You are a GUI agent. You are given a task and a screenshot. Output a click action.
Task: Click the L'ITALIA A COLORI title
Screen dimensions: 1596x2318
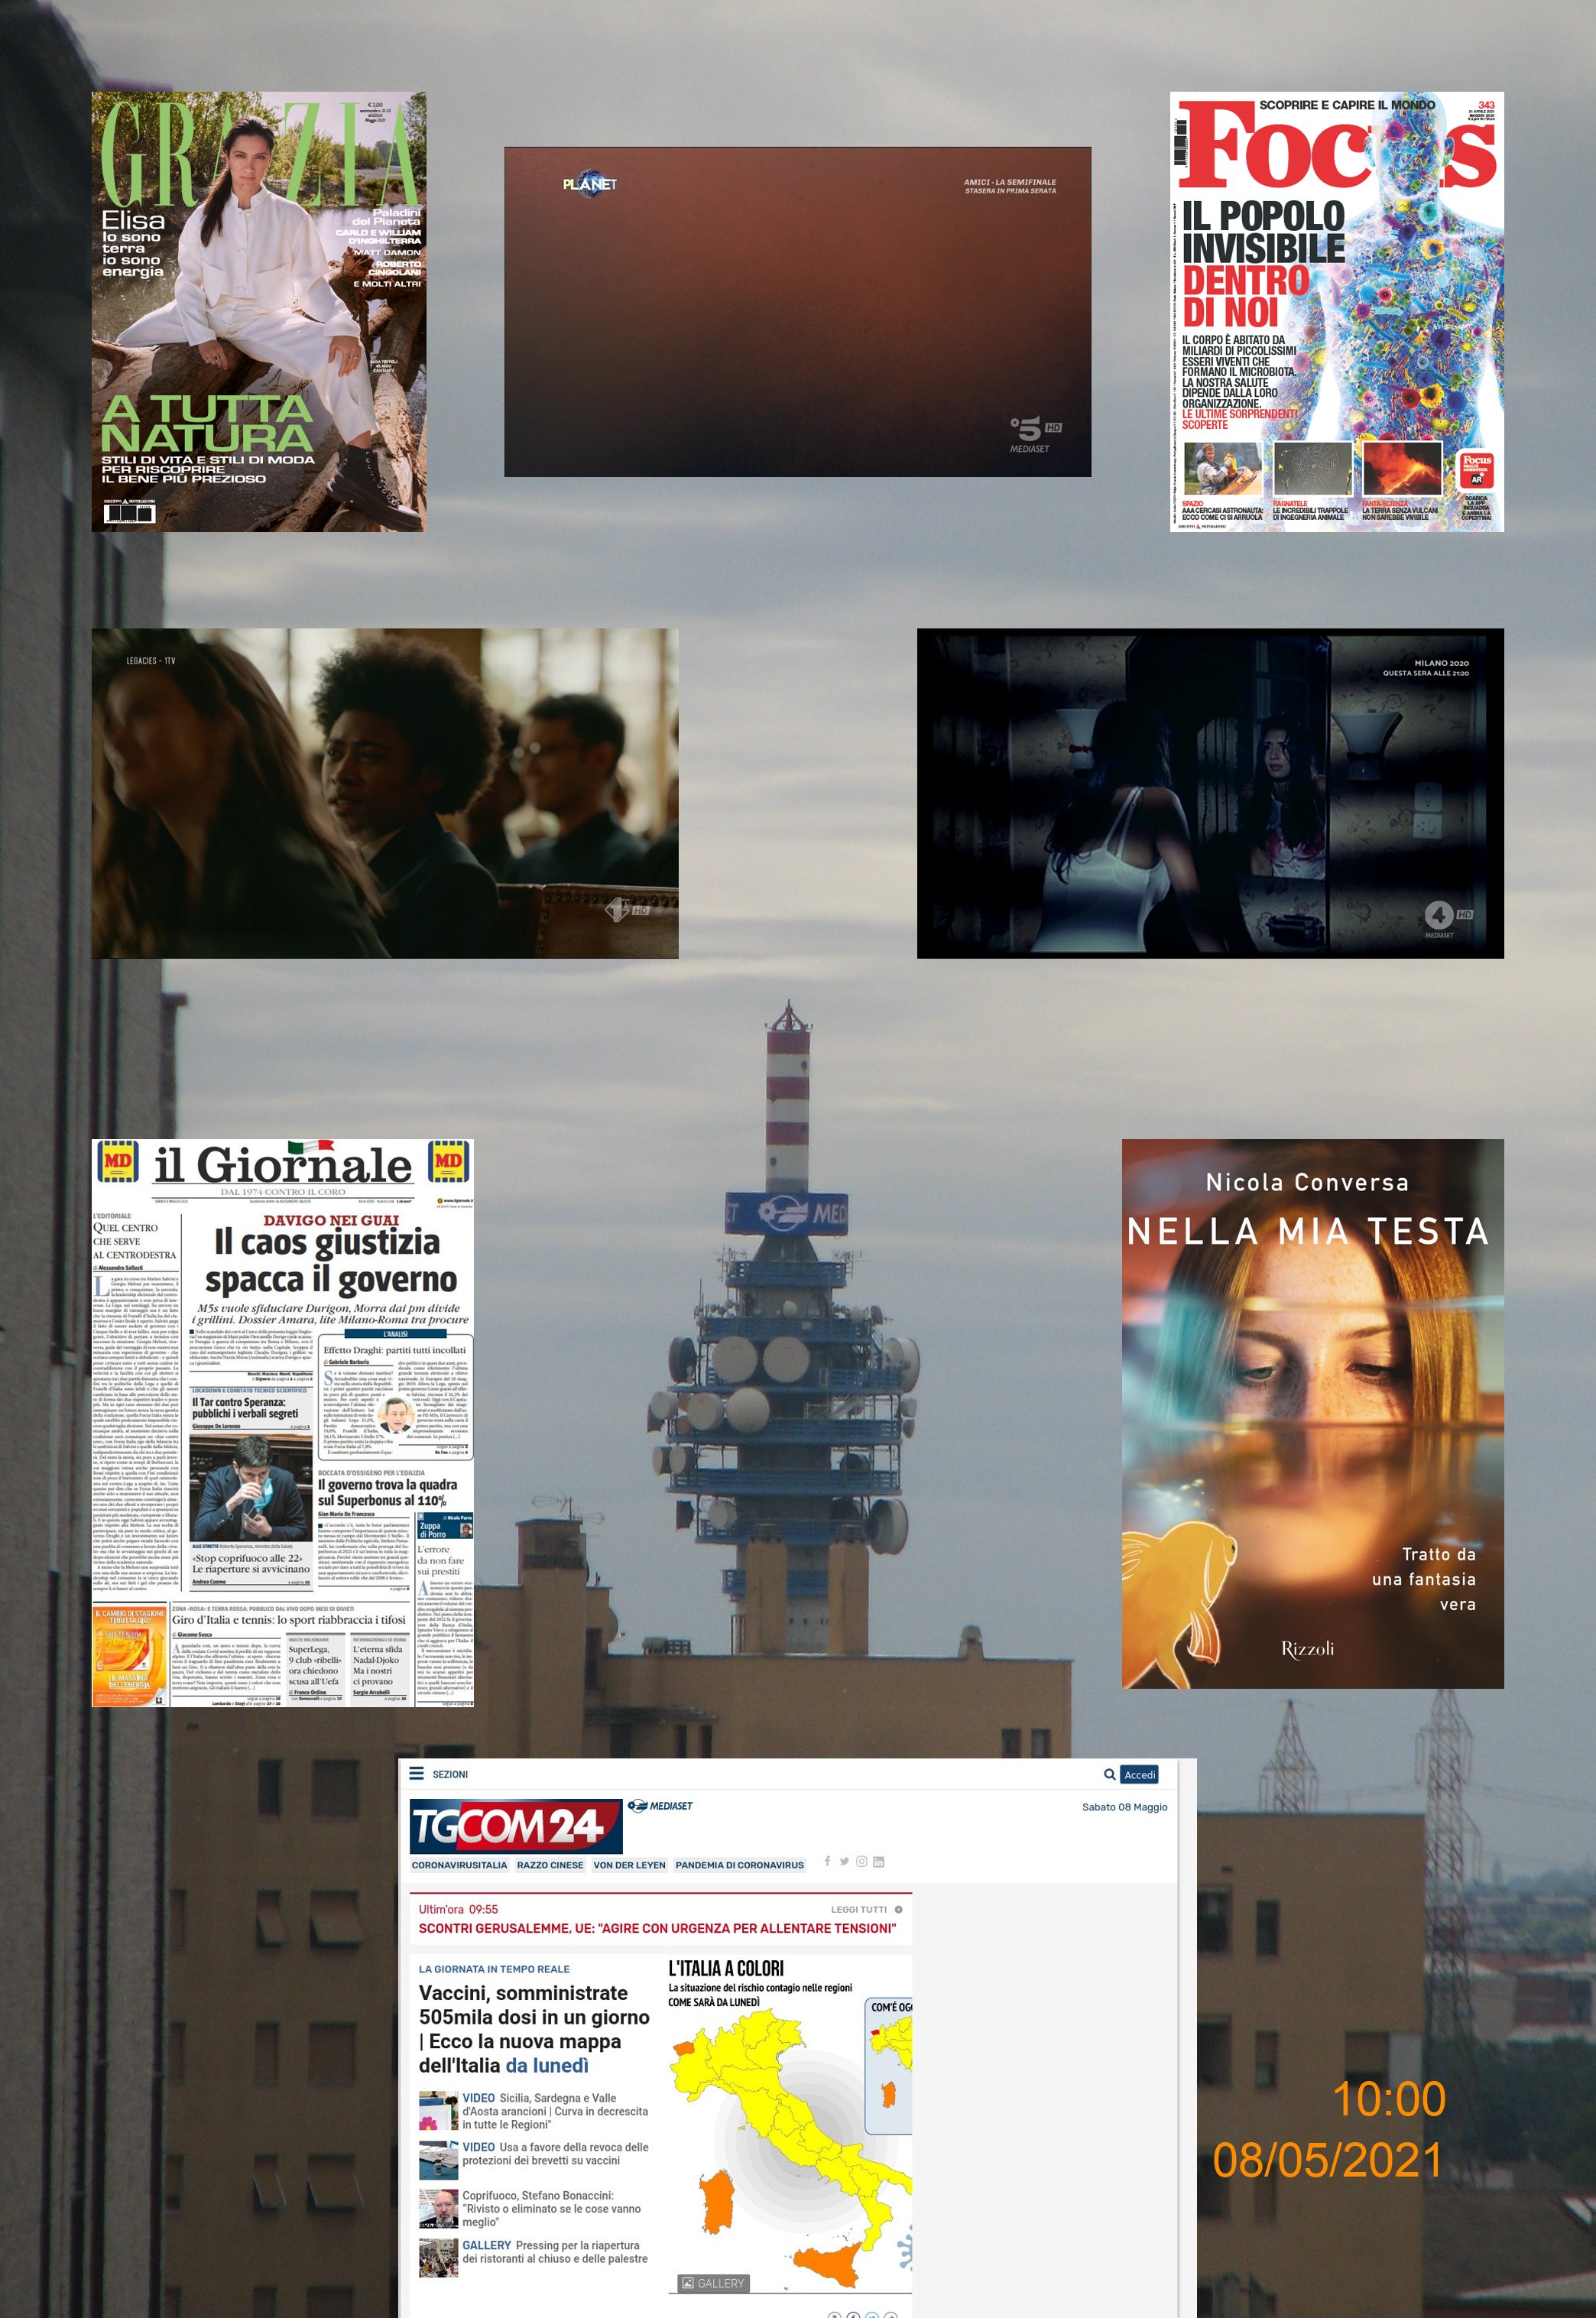(x=726, y=1968)
